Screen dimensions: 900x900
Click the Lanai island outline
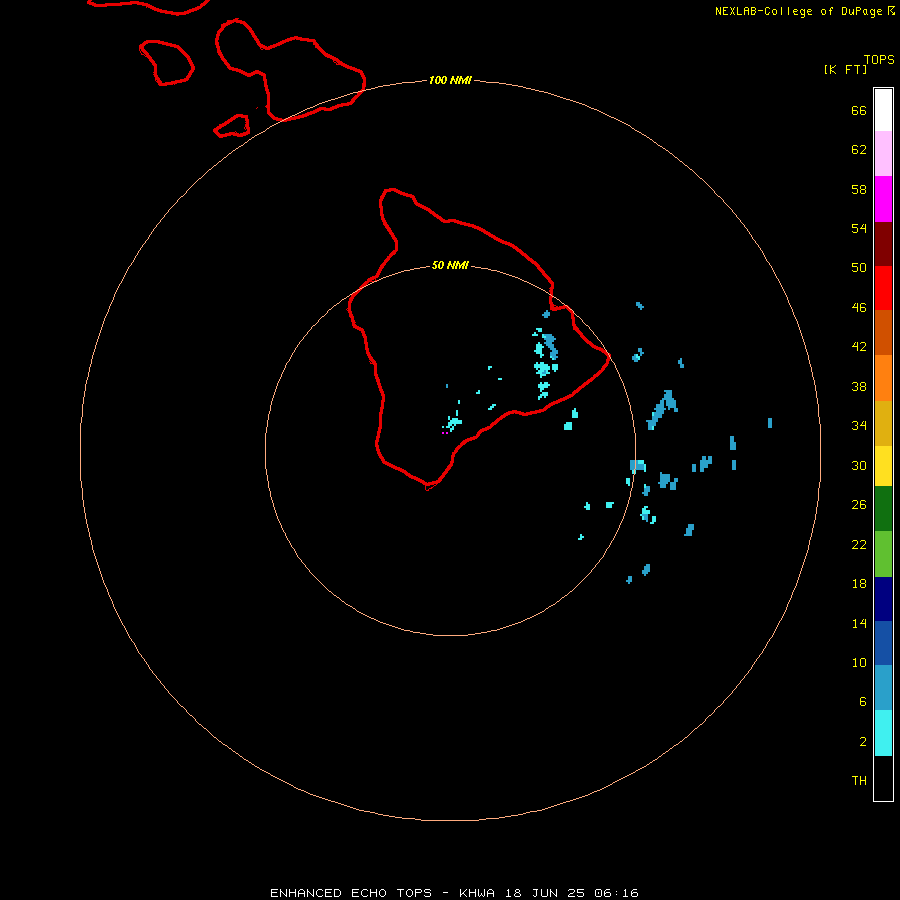[166, 63]
